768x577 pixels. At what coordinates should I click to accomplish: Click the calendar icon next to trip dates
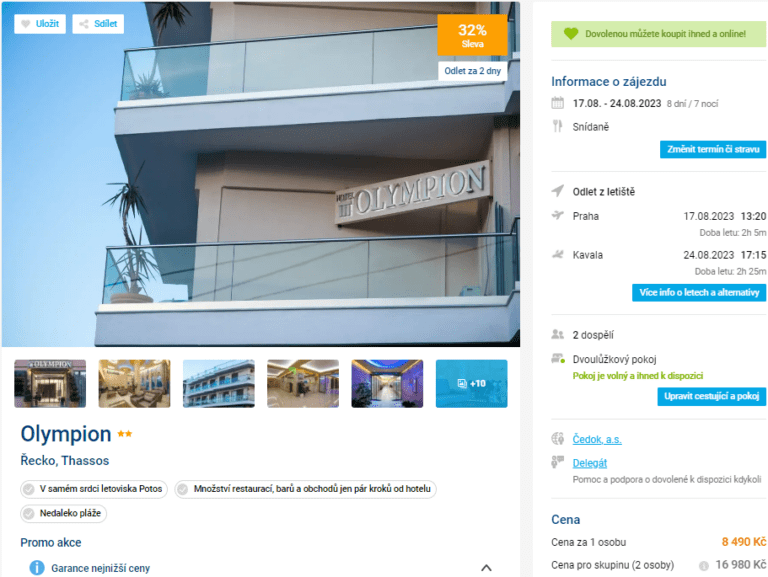[x=557, y=103]
